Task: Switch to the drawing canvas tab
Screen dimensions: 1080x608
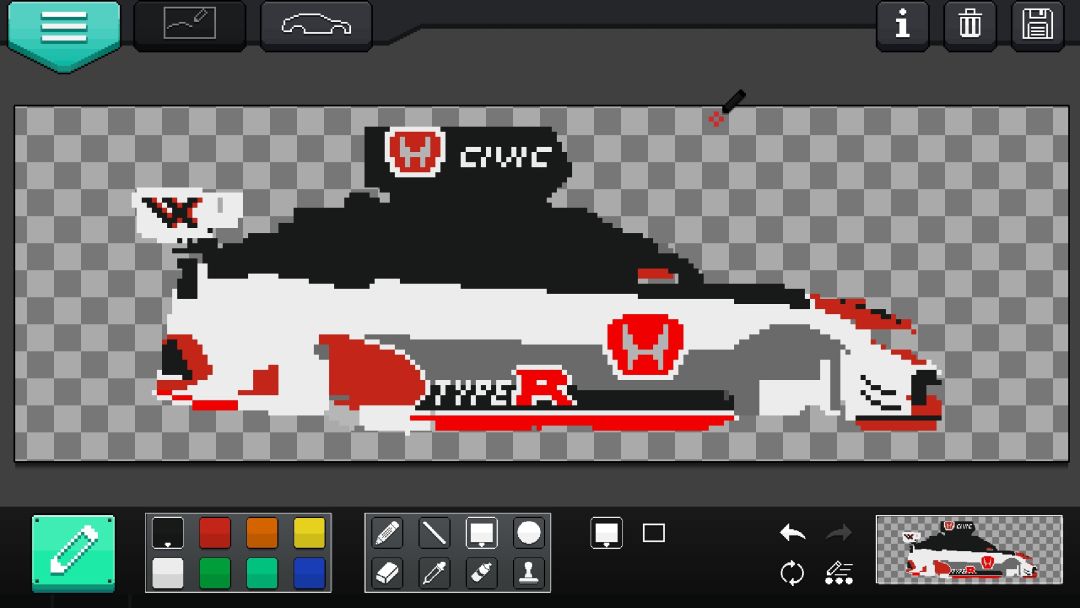Action: (x=189, y=25)
